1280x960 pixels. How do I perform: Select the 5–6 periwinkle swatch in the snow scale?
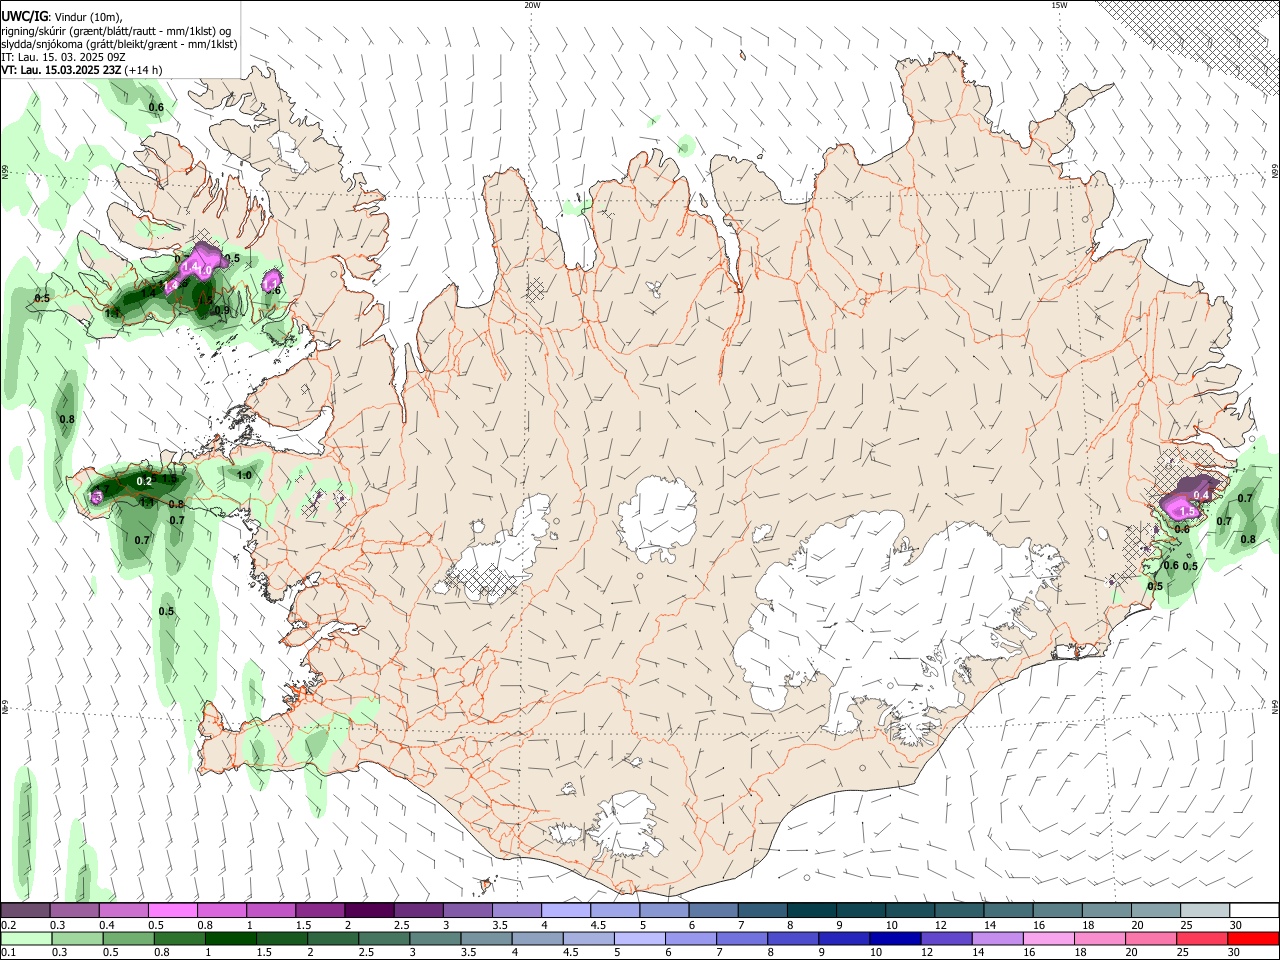[663, 910]
